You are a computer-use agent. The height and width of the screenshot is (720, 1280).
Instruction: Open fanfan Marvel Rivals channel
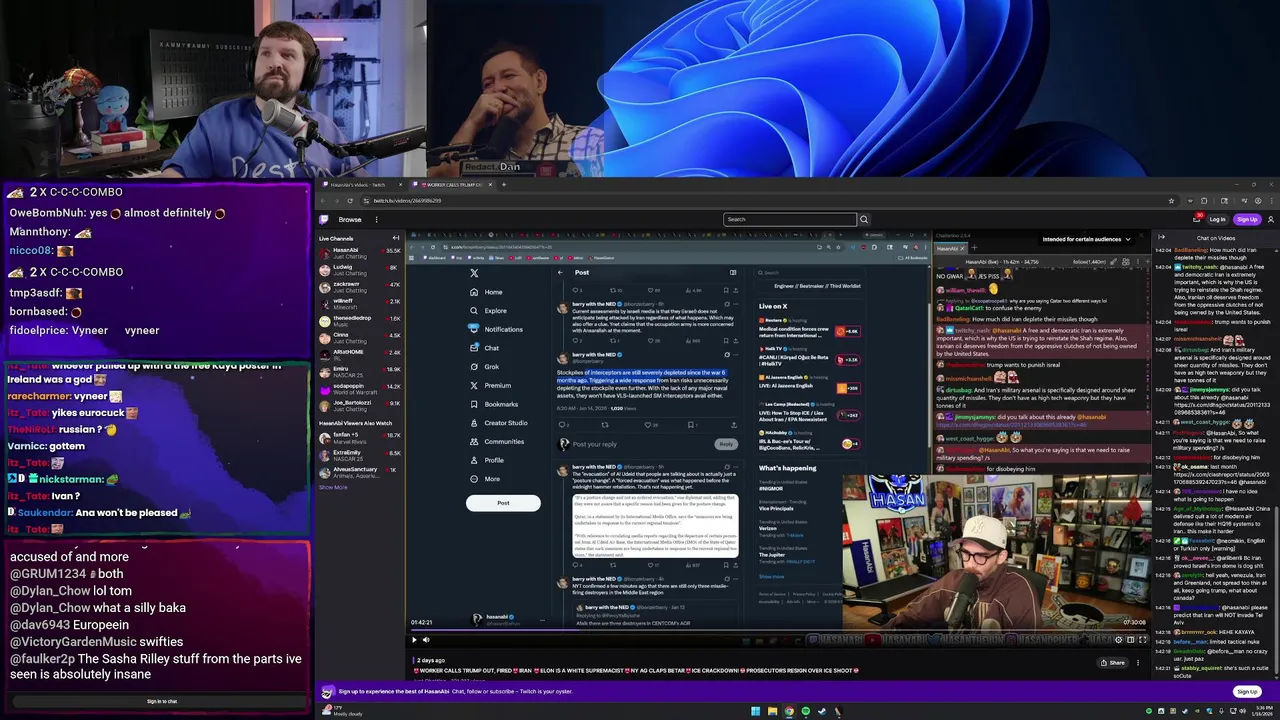point(360,437)
